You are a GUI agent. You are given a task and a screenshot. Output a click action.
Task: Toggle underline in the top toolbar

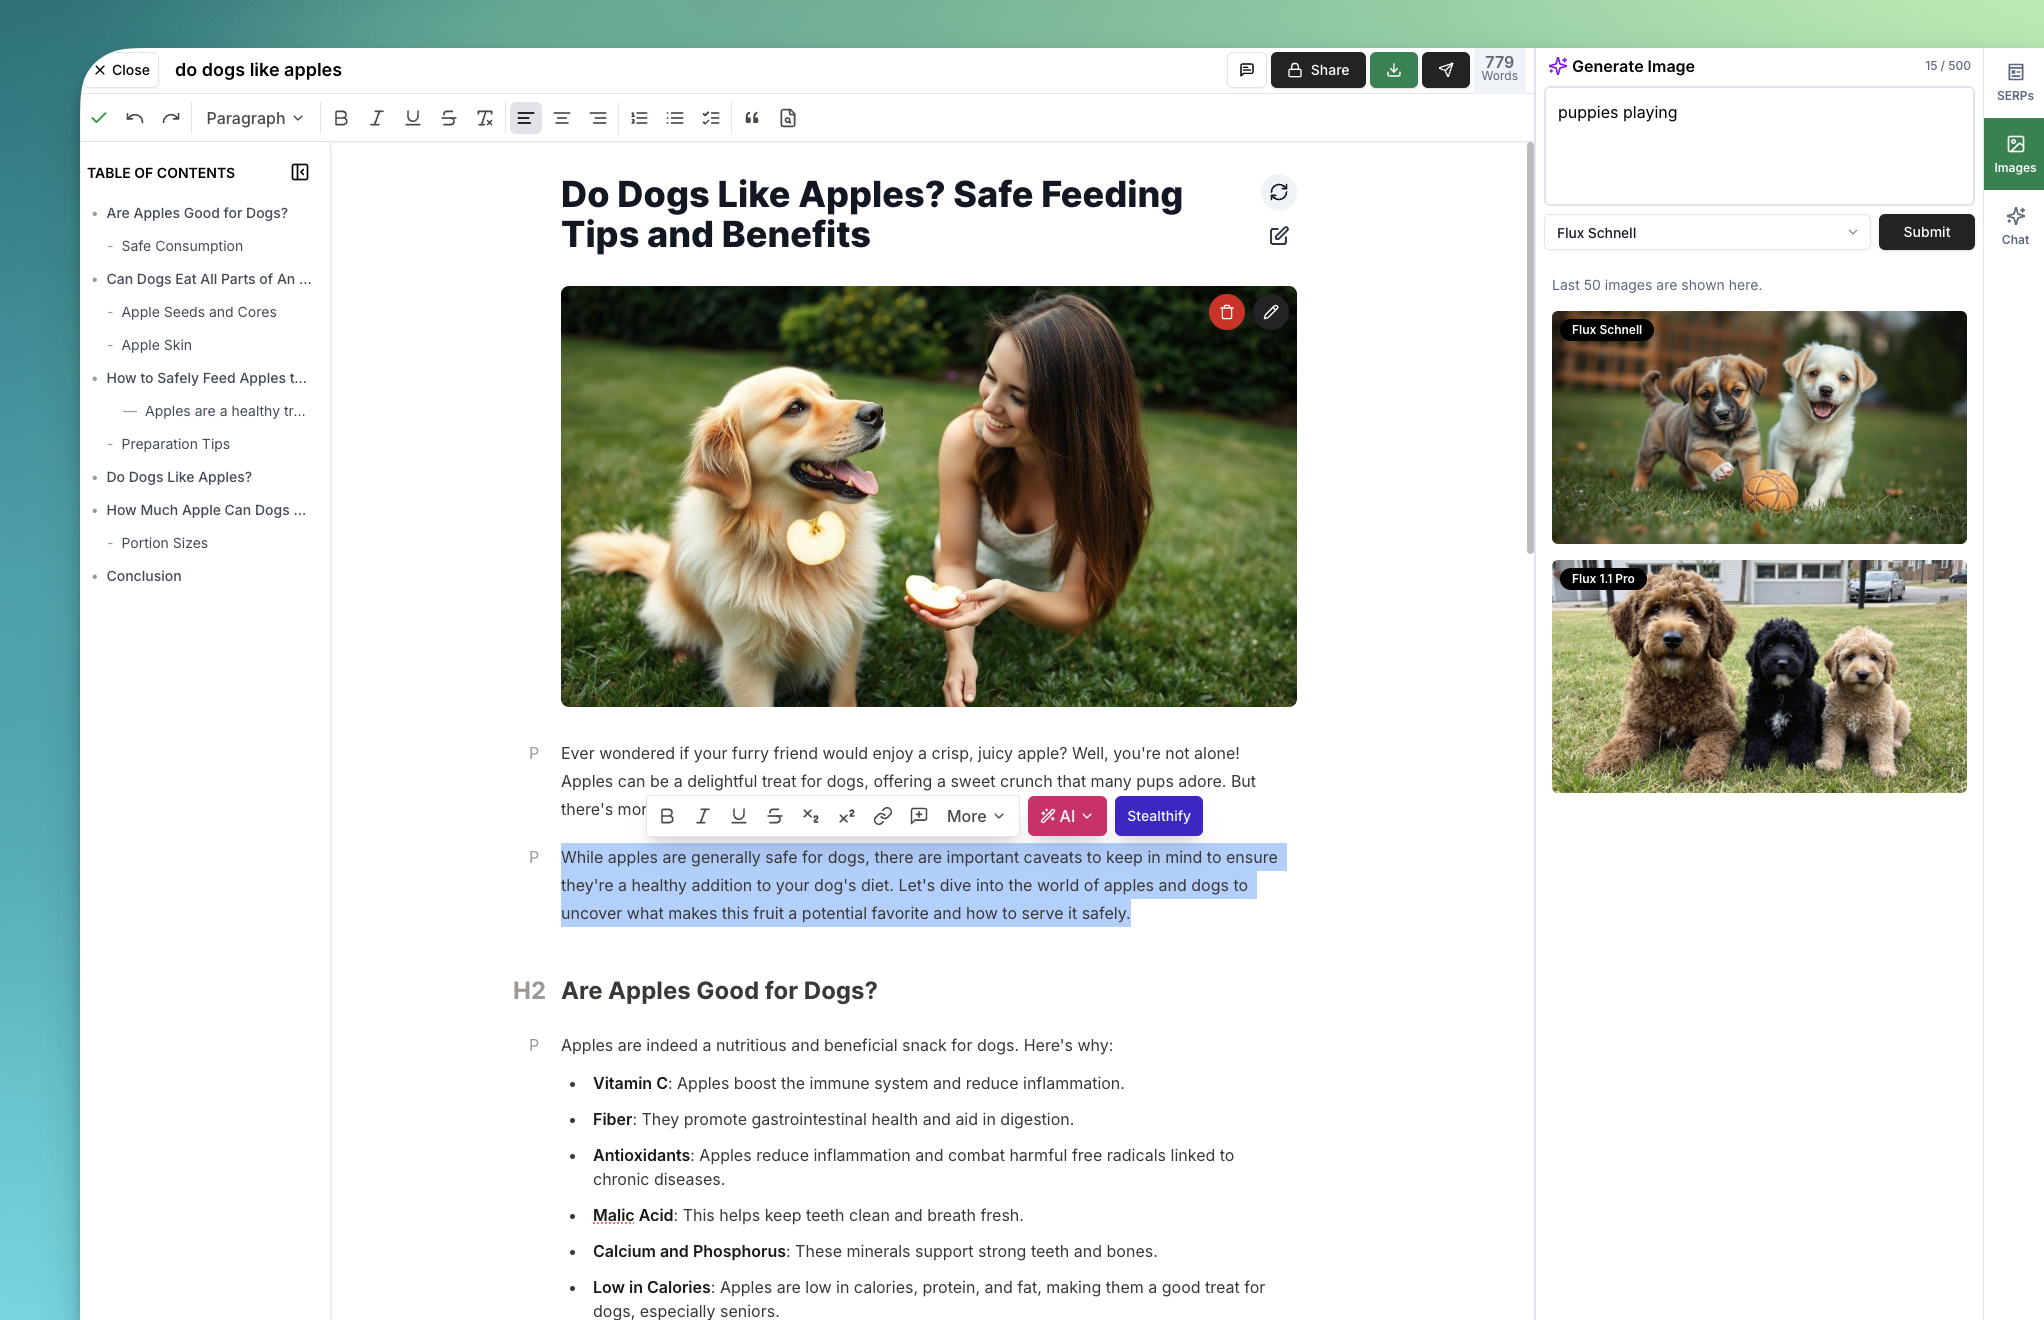click(412, 118)
